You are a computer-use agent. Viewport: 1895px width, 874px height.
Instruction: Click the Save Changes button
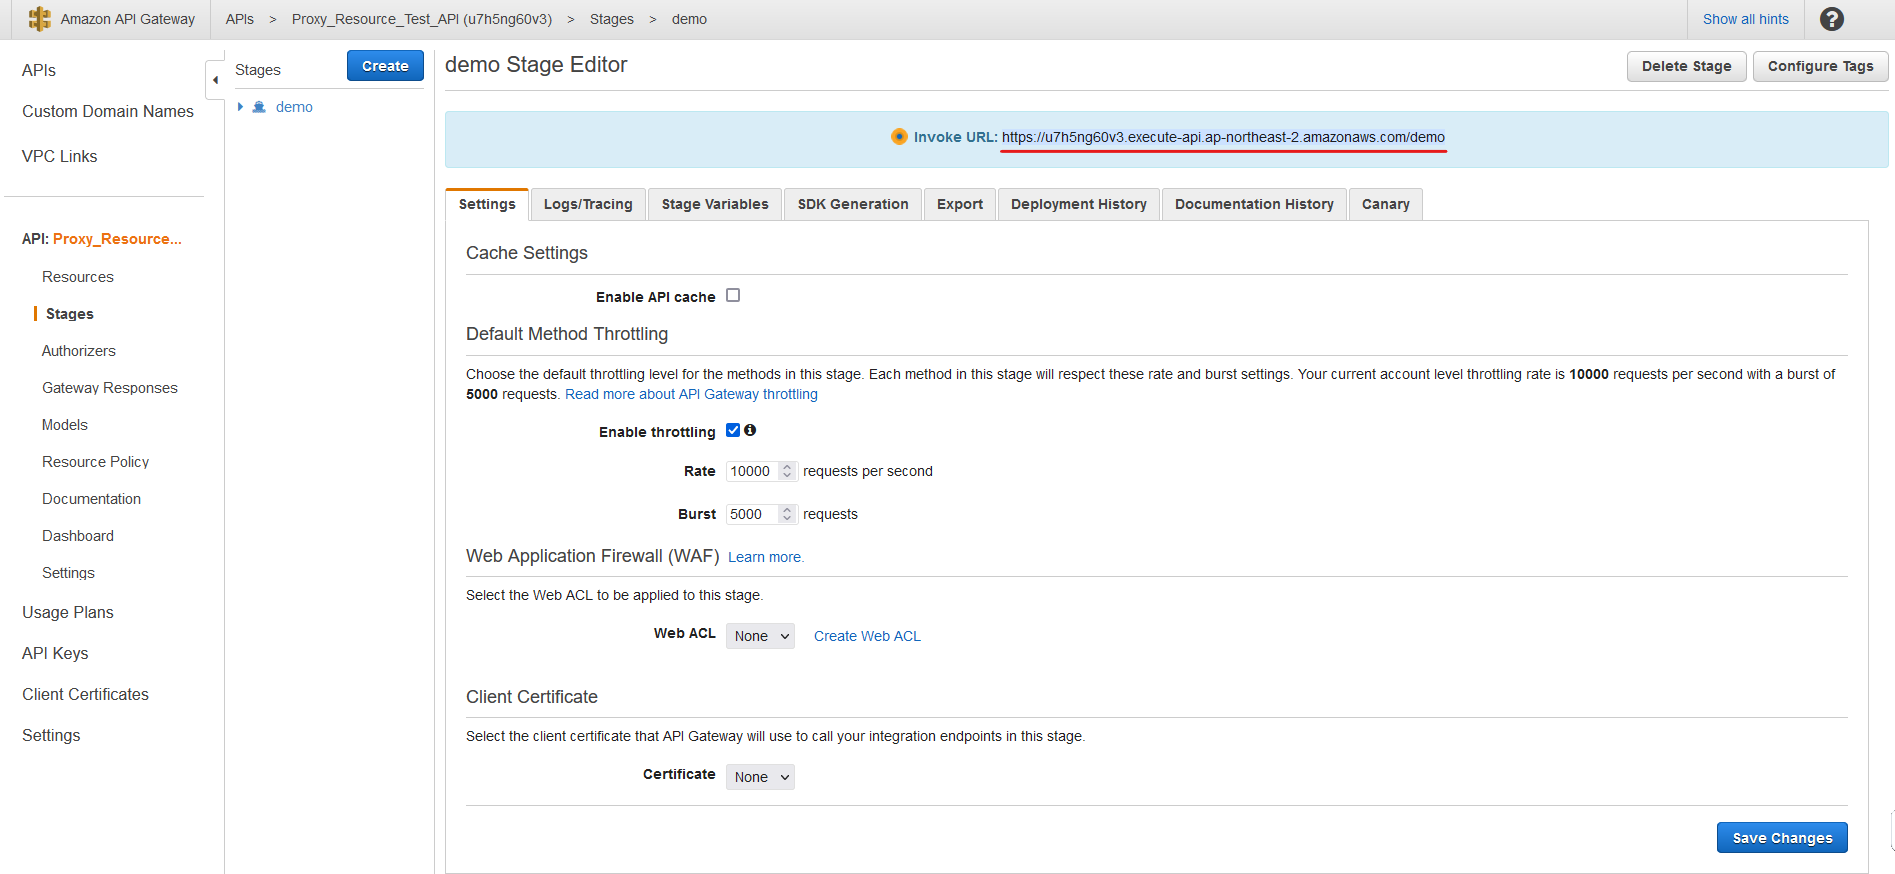tap(1782, 838)
